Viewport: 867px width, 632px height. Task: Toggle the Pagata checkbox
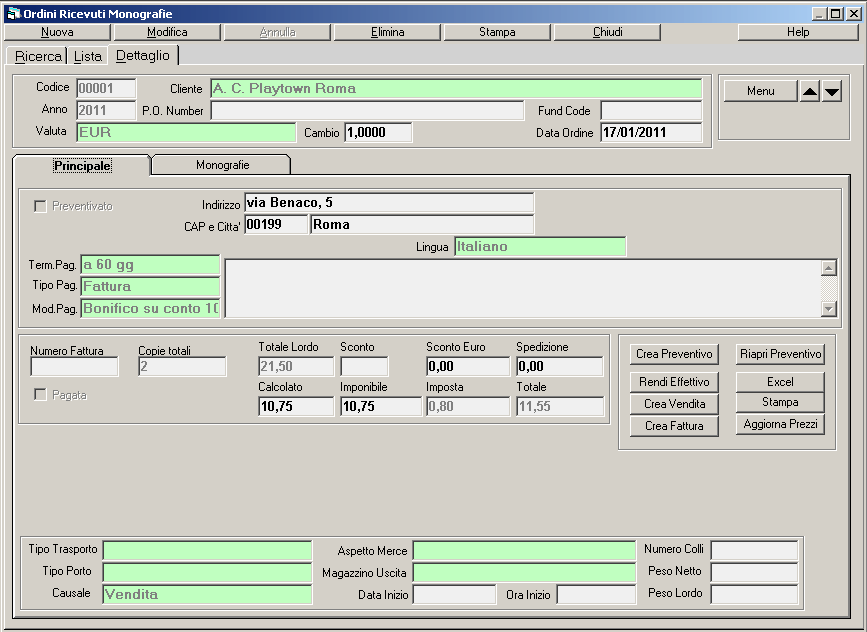[40, 395]
